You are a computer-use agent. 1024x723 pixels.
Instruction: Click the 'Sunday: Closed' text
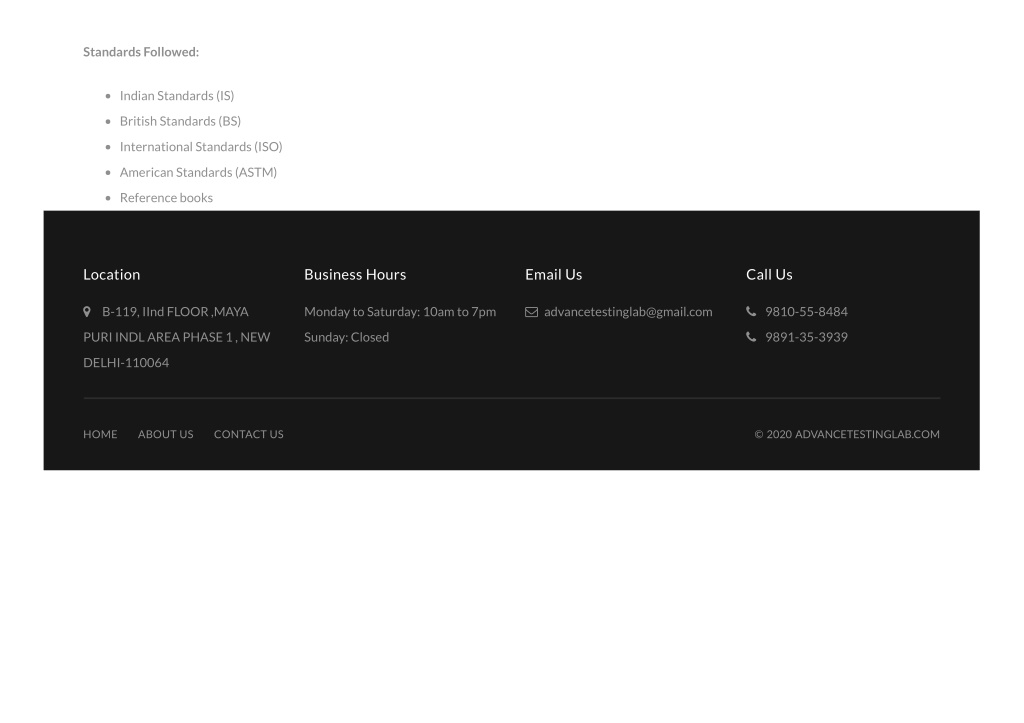[x=346, y=338]
